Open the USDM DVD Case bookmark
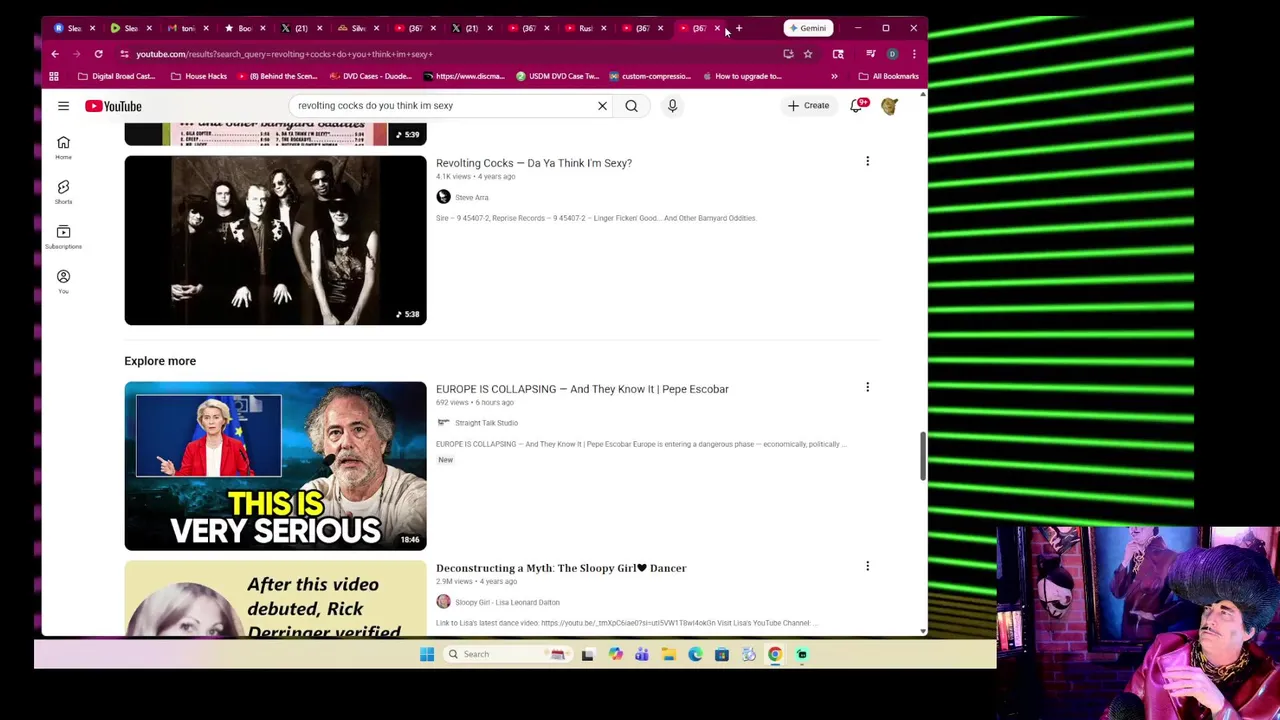1280x720 pixels. (x=557, y=76)
